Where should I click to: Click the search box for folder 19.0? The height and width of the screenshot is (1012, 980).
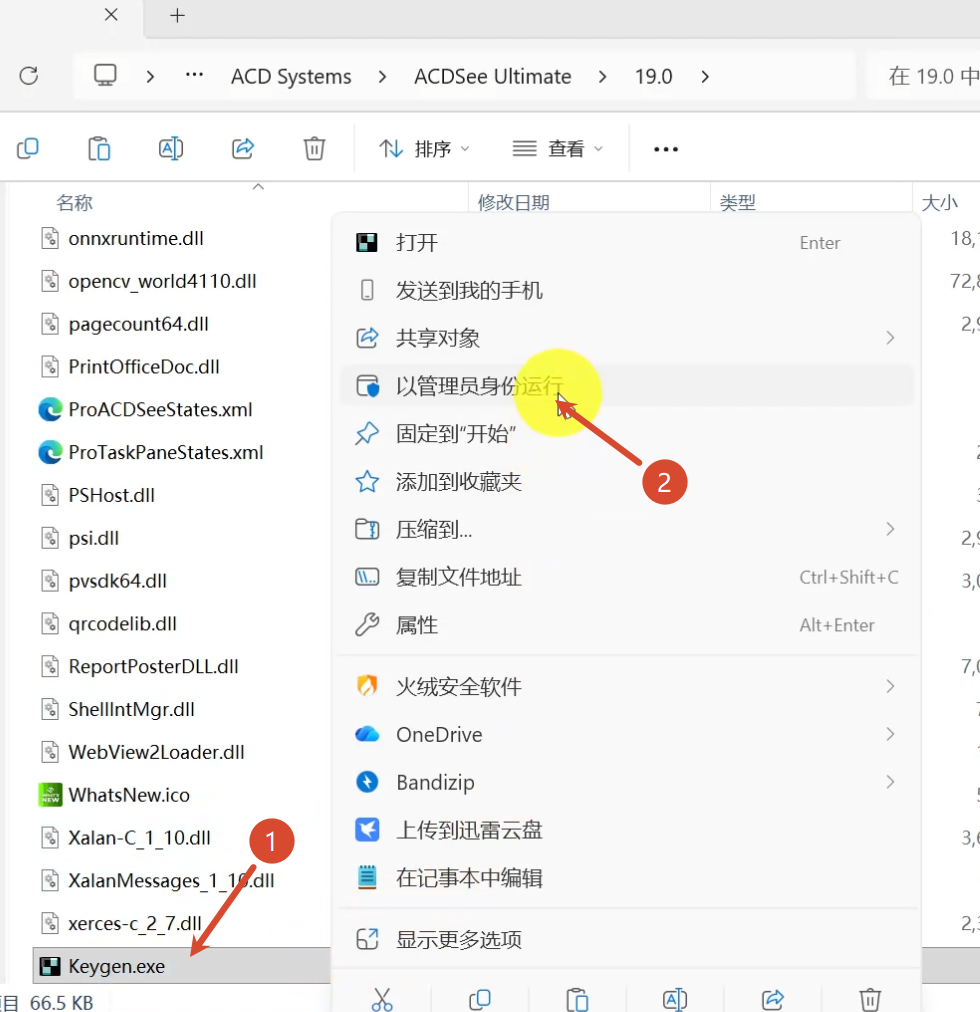pyautogui.click(x=923, y=76)
